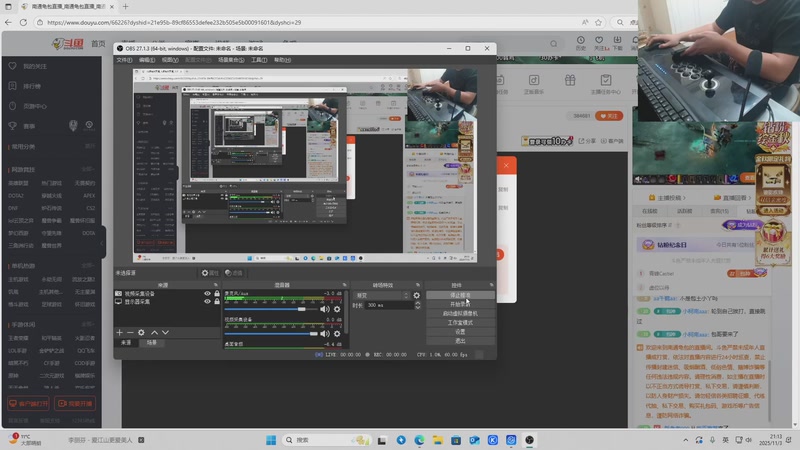
Task: Select the 视频采集设备 source row
Action: [167, 293]
